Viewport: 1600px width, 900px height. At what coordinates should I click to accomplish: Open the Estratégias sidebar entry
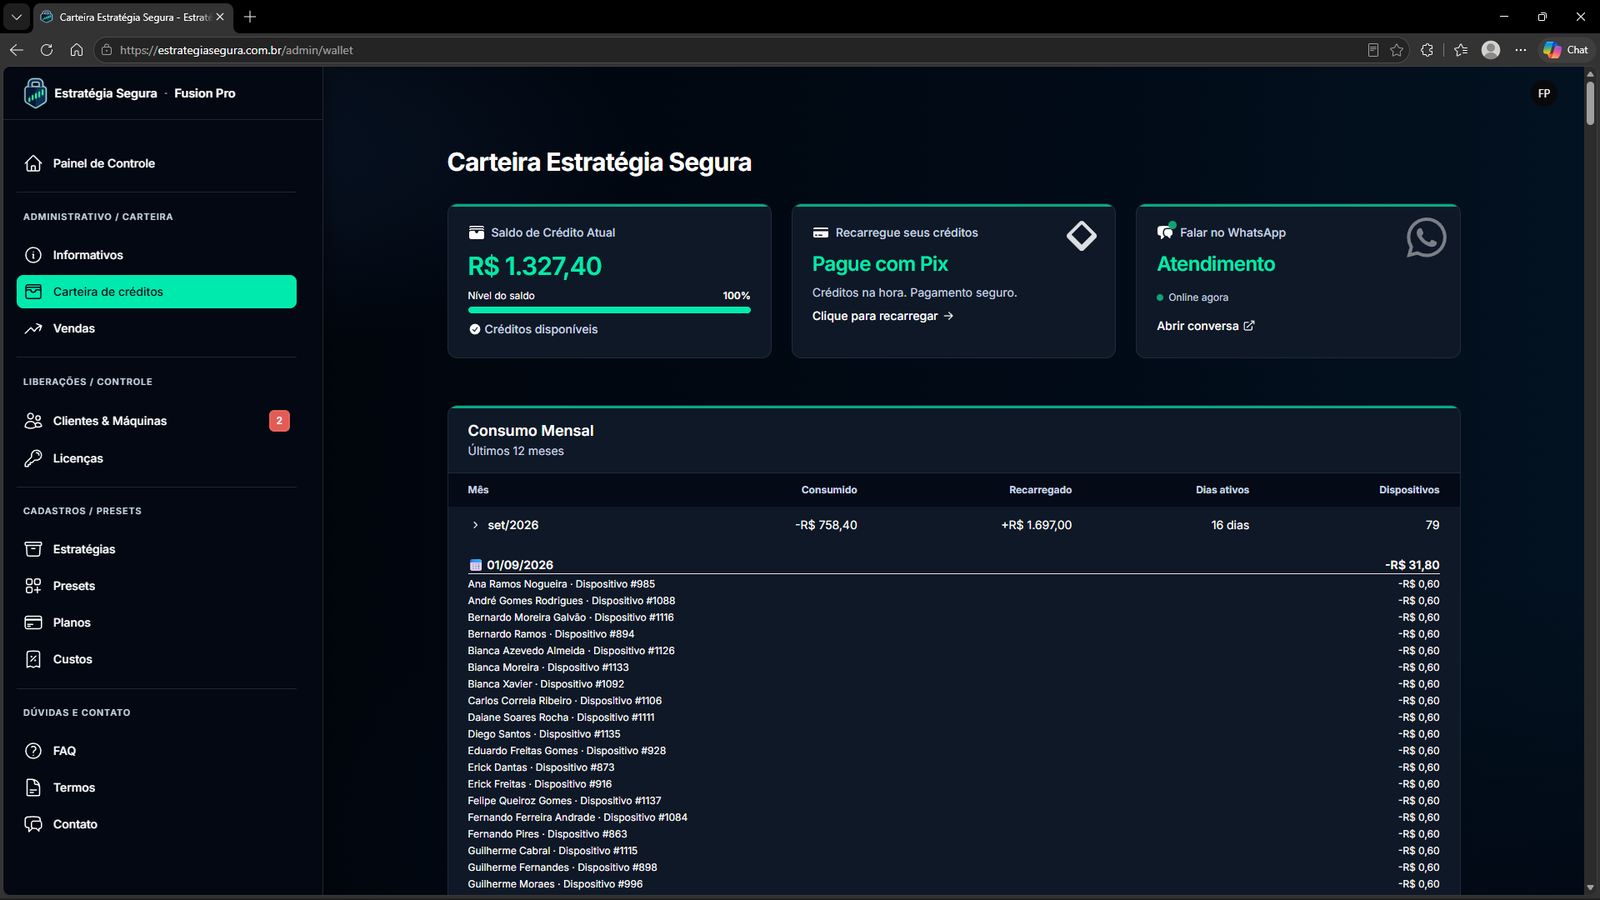157,549
